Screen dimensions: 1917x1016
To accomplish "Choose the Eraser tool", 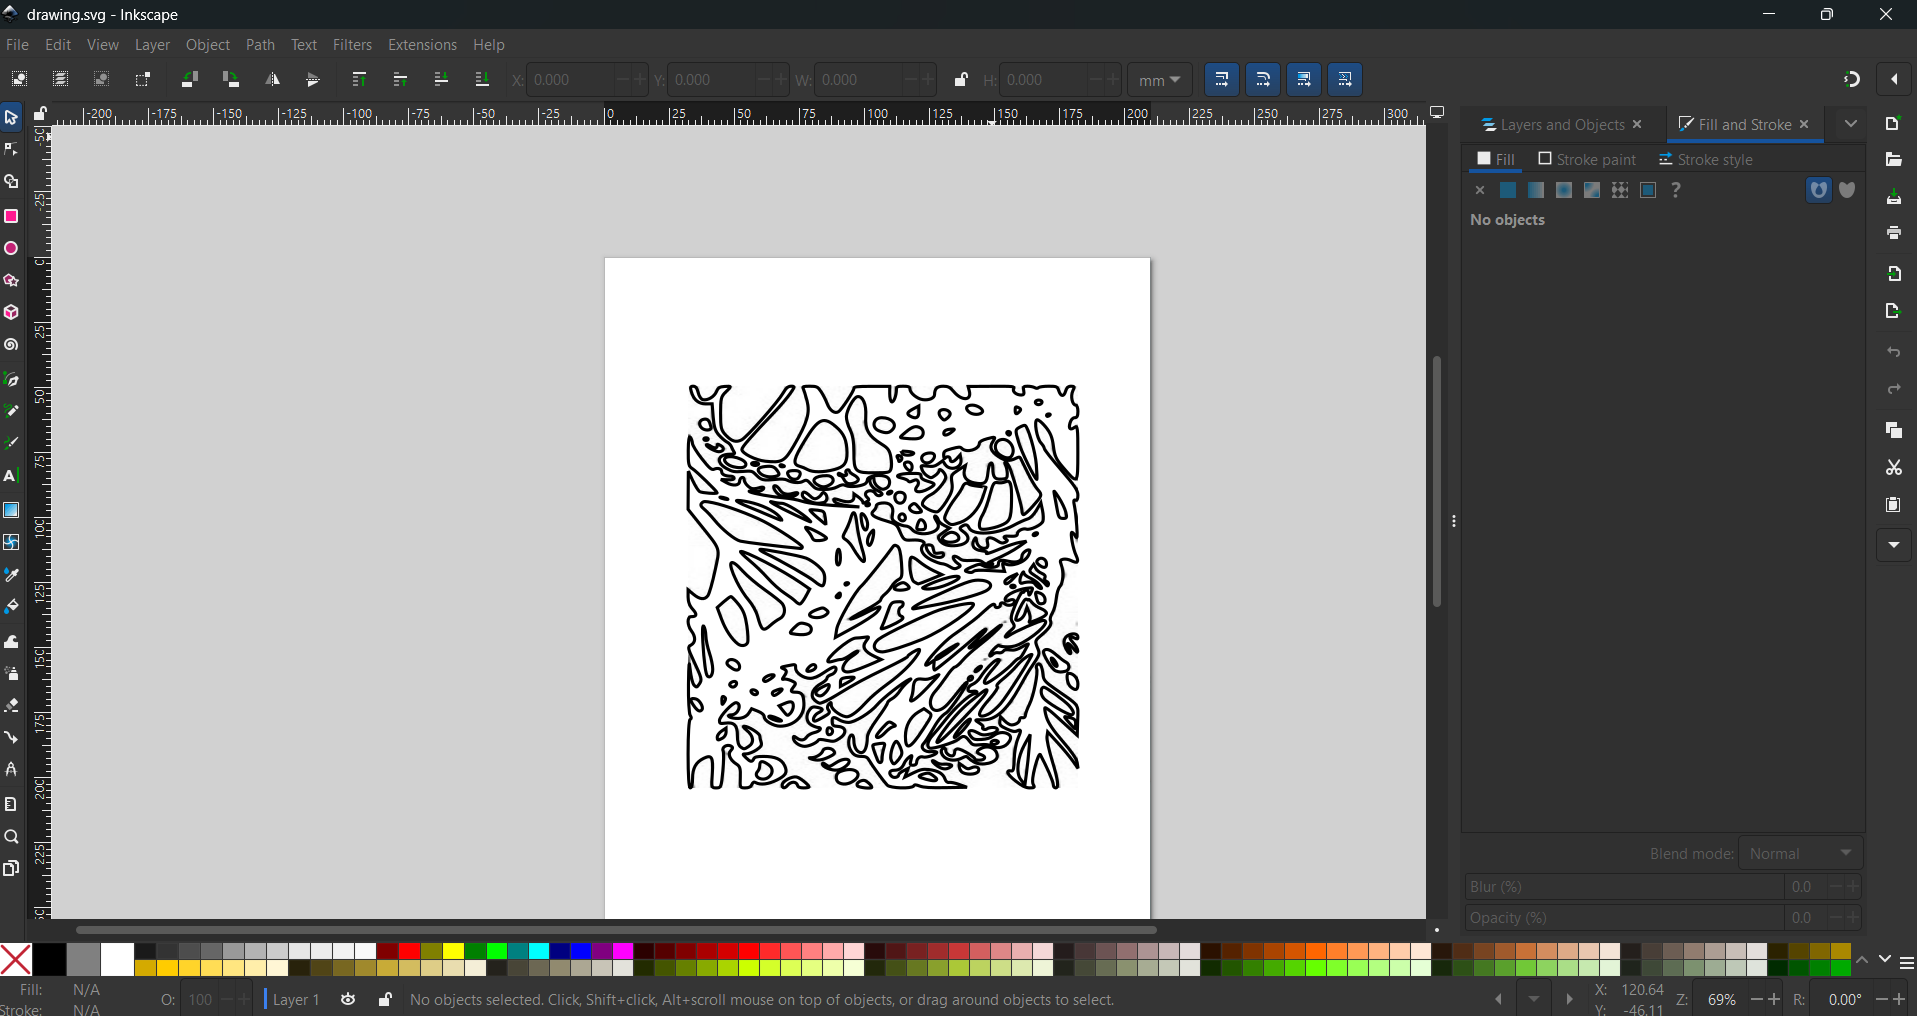I will coord(11,706).
